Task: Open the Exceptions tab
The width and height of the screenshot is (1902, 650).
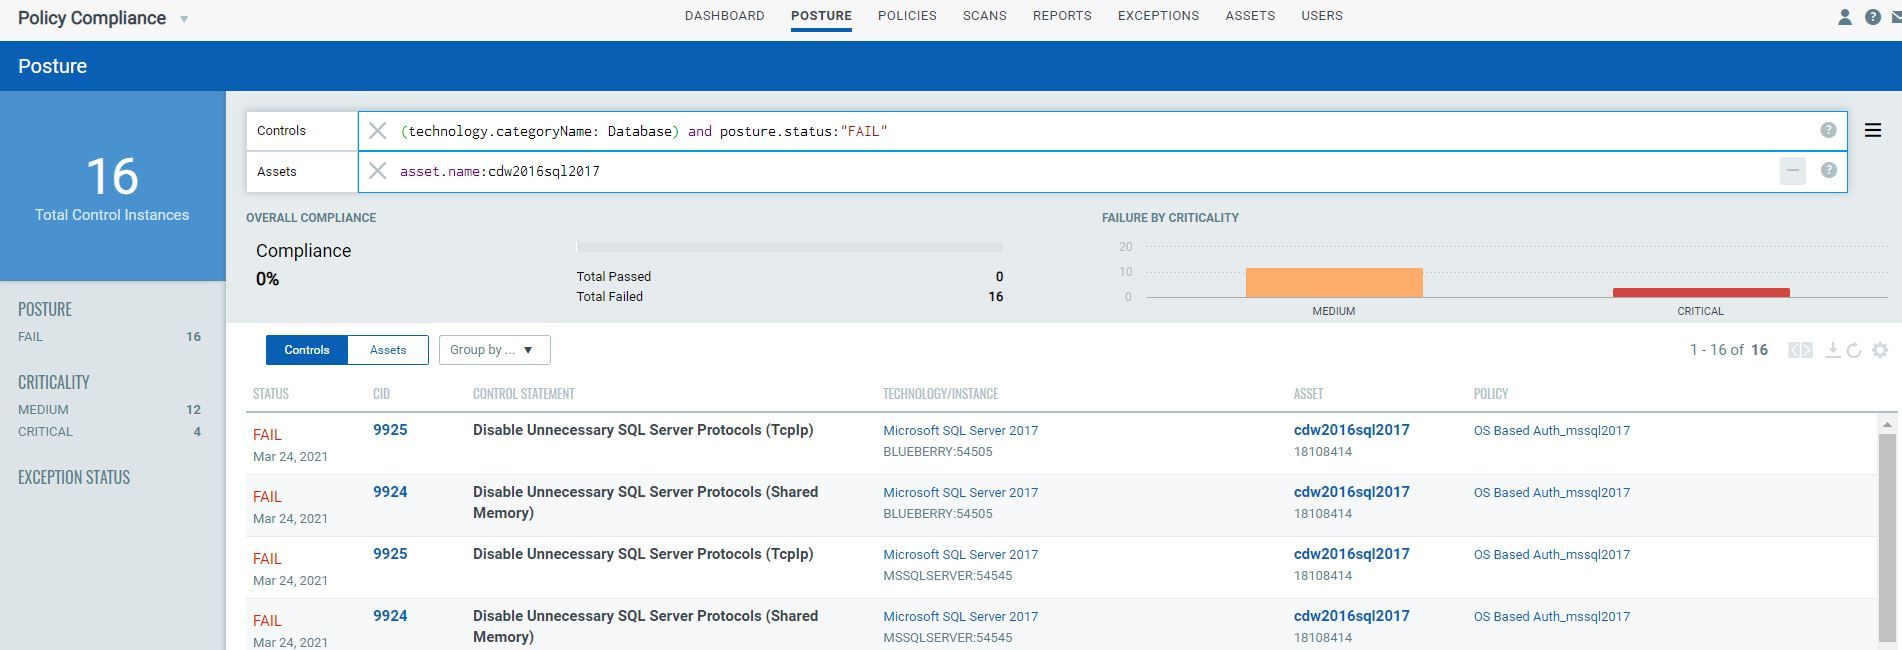Action: tap(1158, 16)
